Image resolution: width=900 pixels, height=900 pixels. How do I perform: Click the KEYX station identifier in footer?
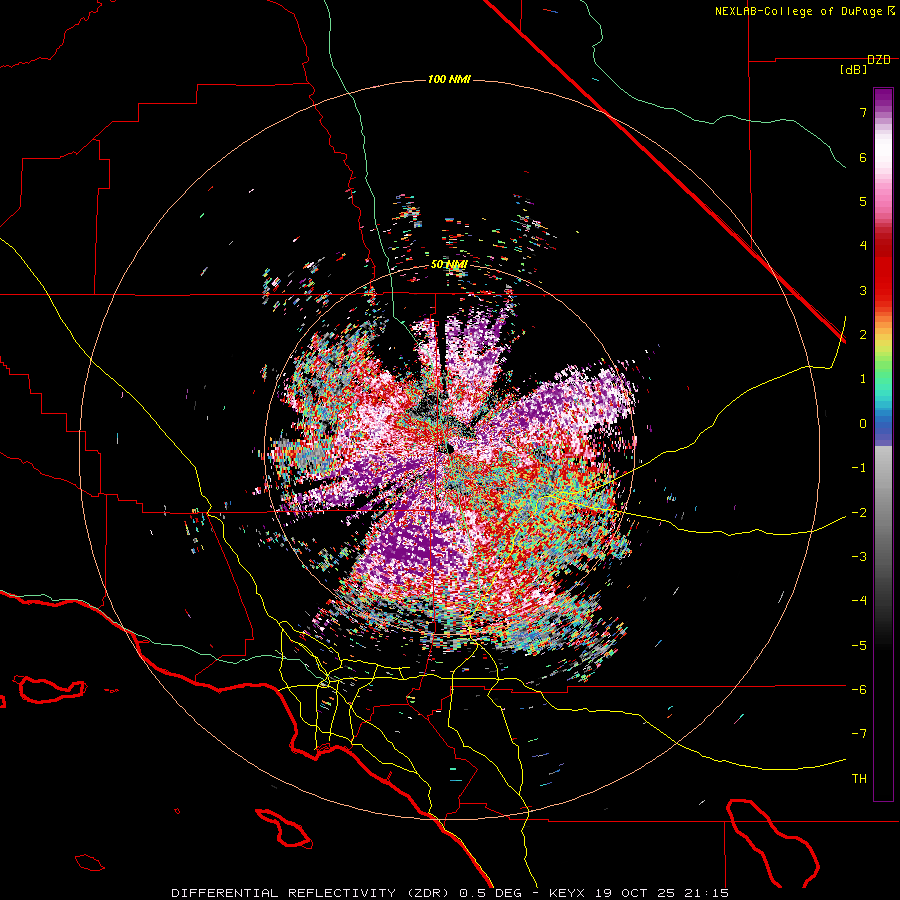pos(568,893)
